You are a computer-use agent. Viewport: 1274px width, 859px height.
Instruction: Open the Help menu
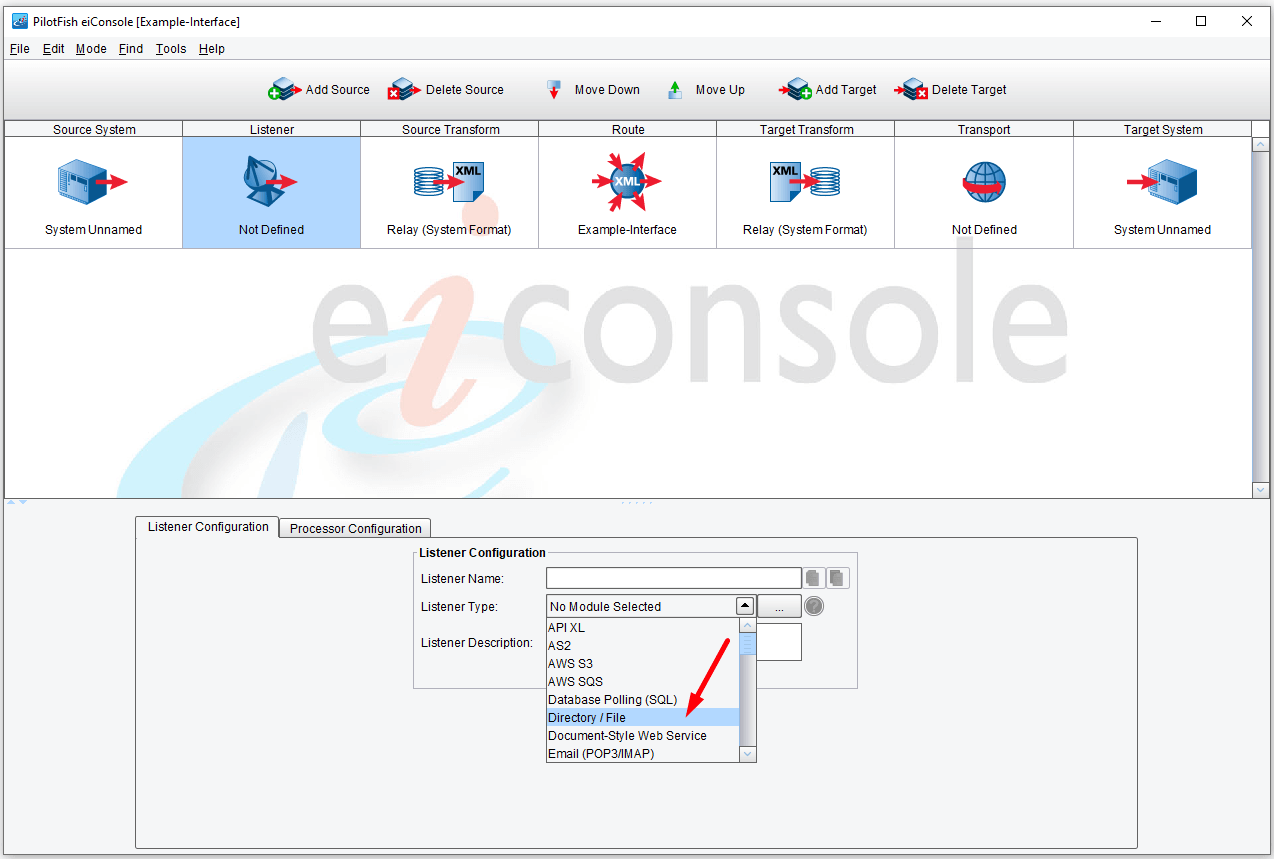click(212, 49)
